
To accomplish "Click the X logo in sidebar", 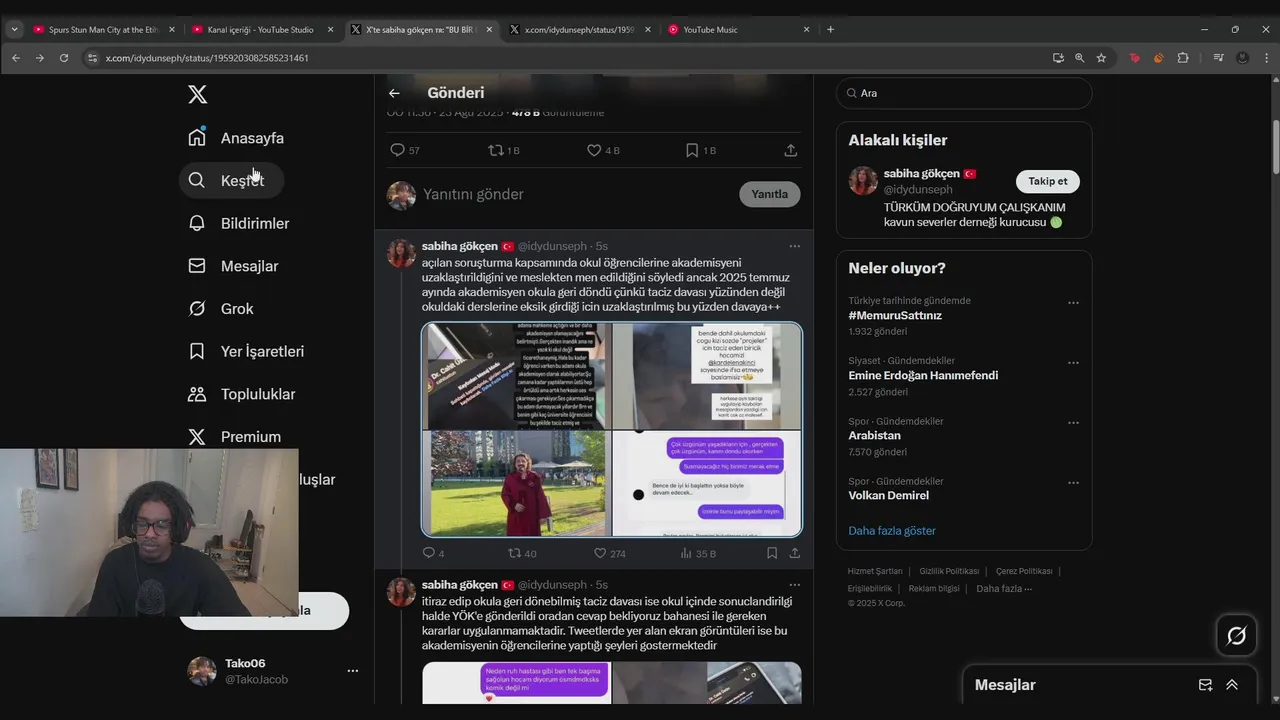I will [198, 94].
